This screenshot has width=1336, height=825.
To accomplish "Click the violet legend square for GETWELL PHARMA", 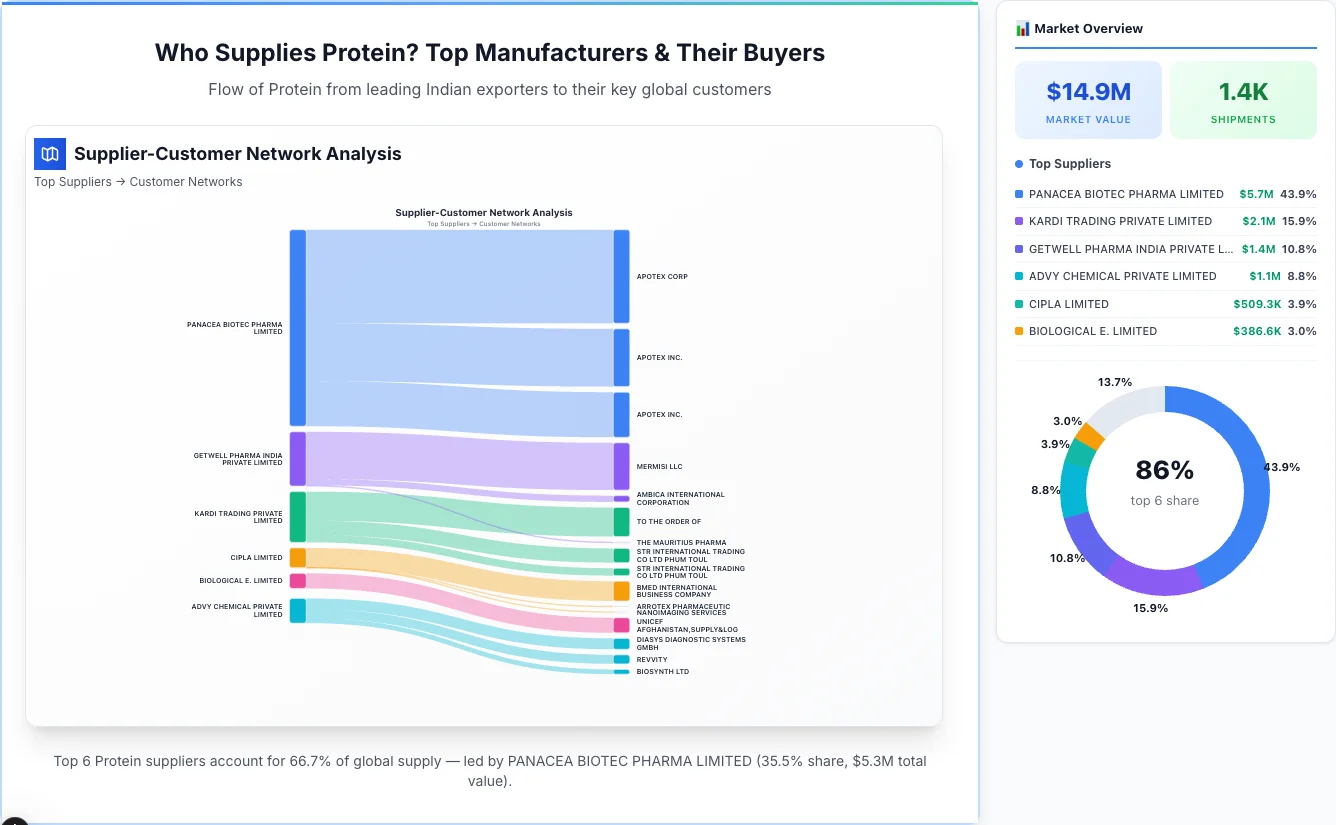I will tap(1019, 249).
